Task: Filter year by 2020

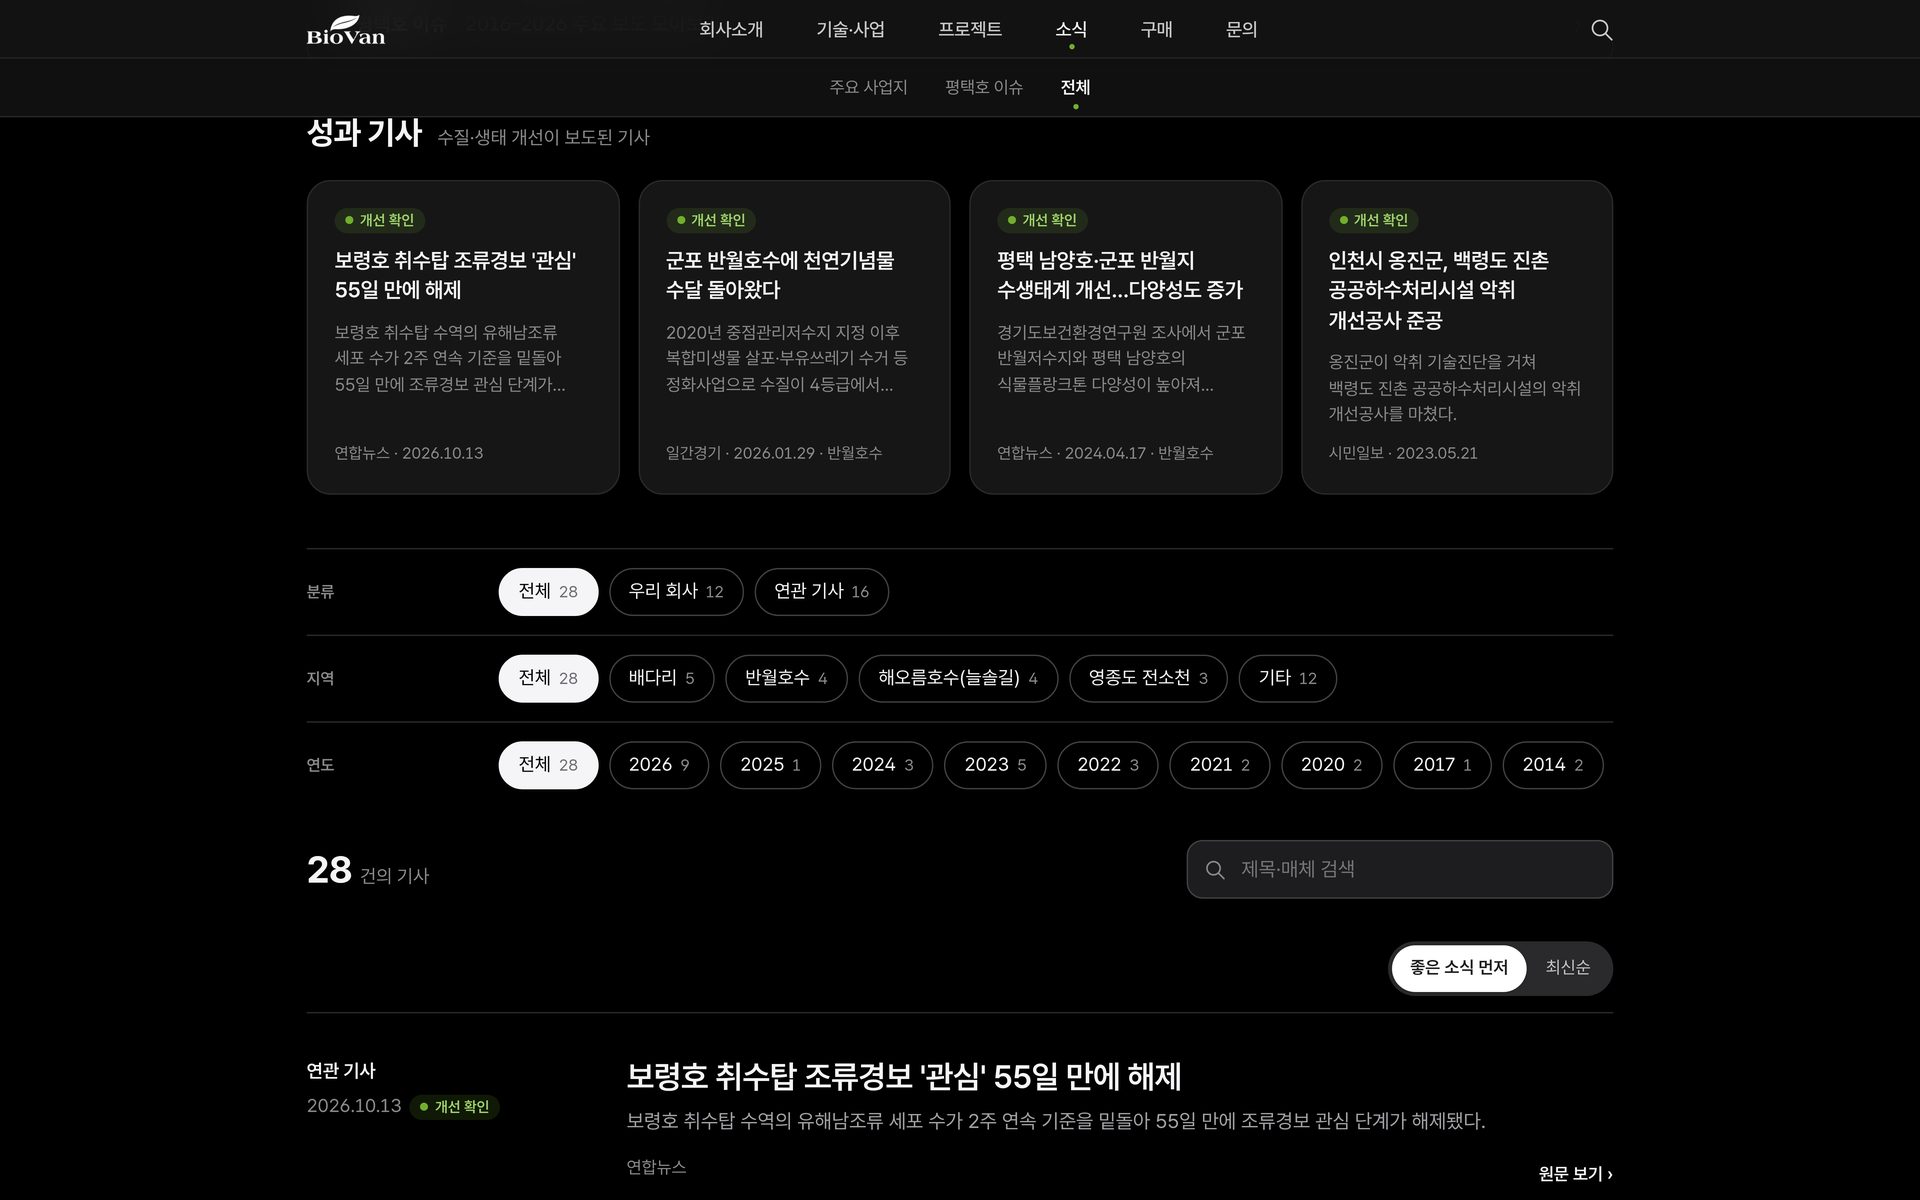Action: coord(1332,765)
